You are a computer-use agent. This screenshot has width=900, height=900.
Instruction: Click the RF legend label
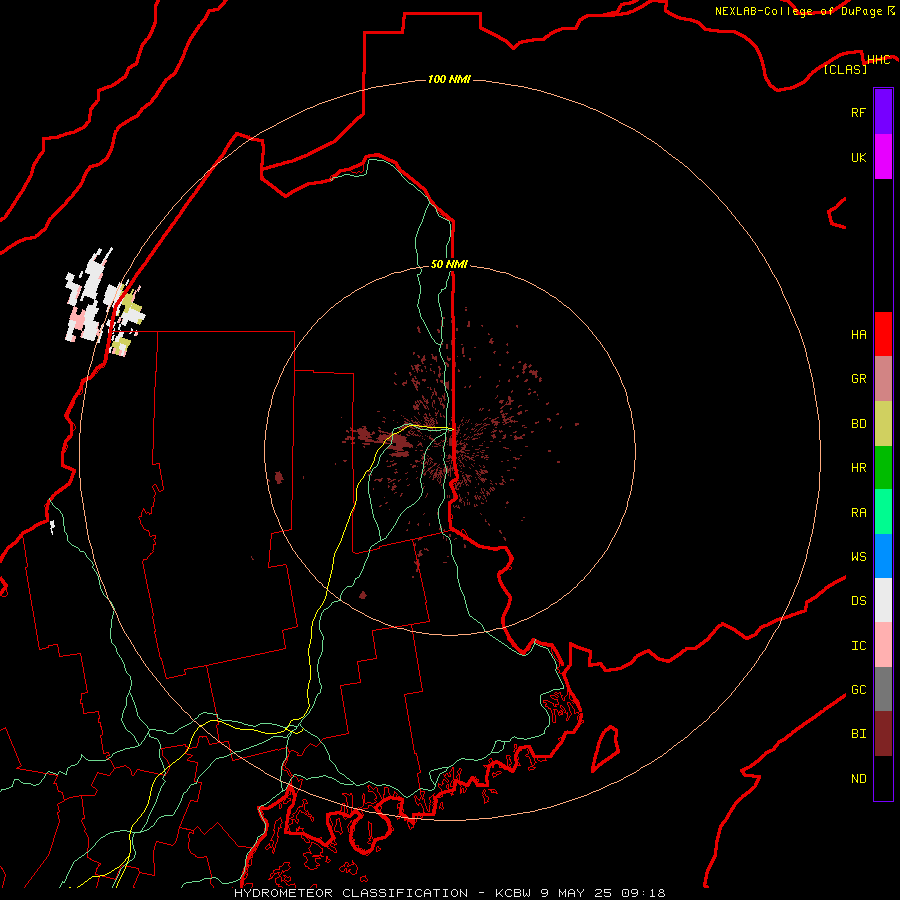(x=858, y=112)
